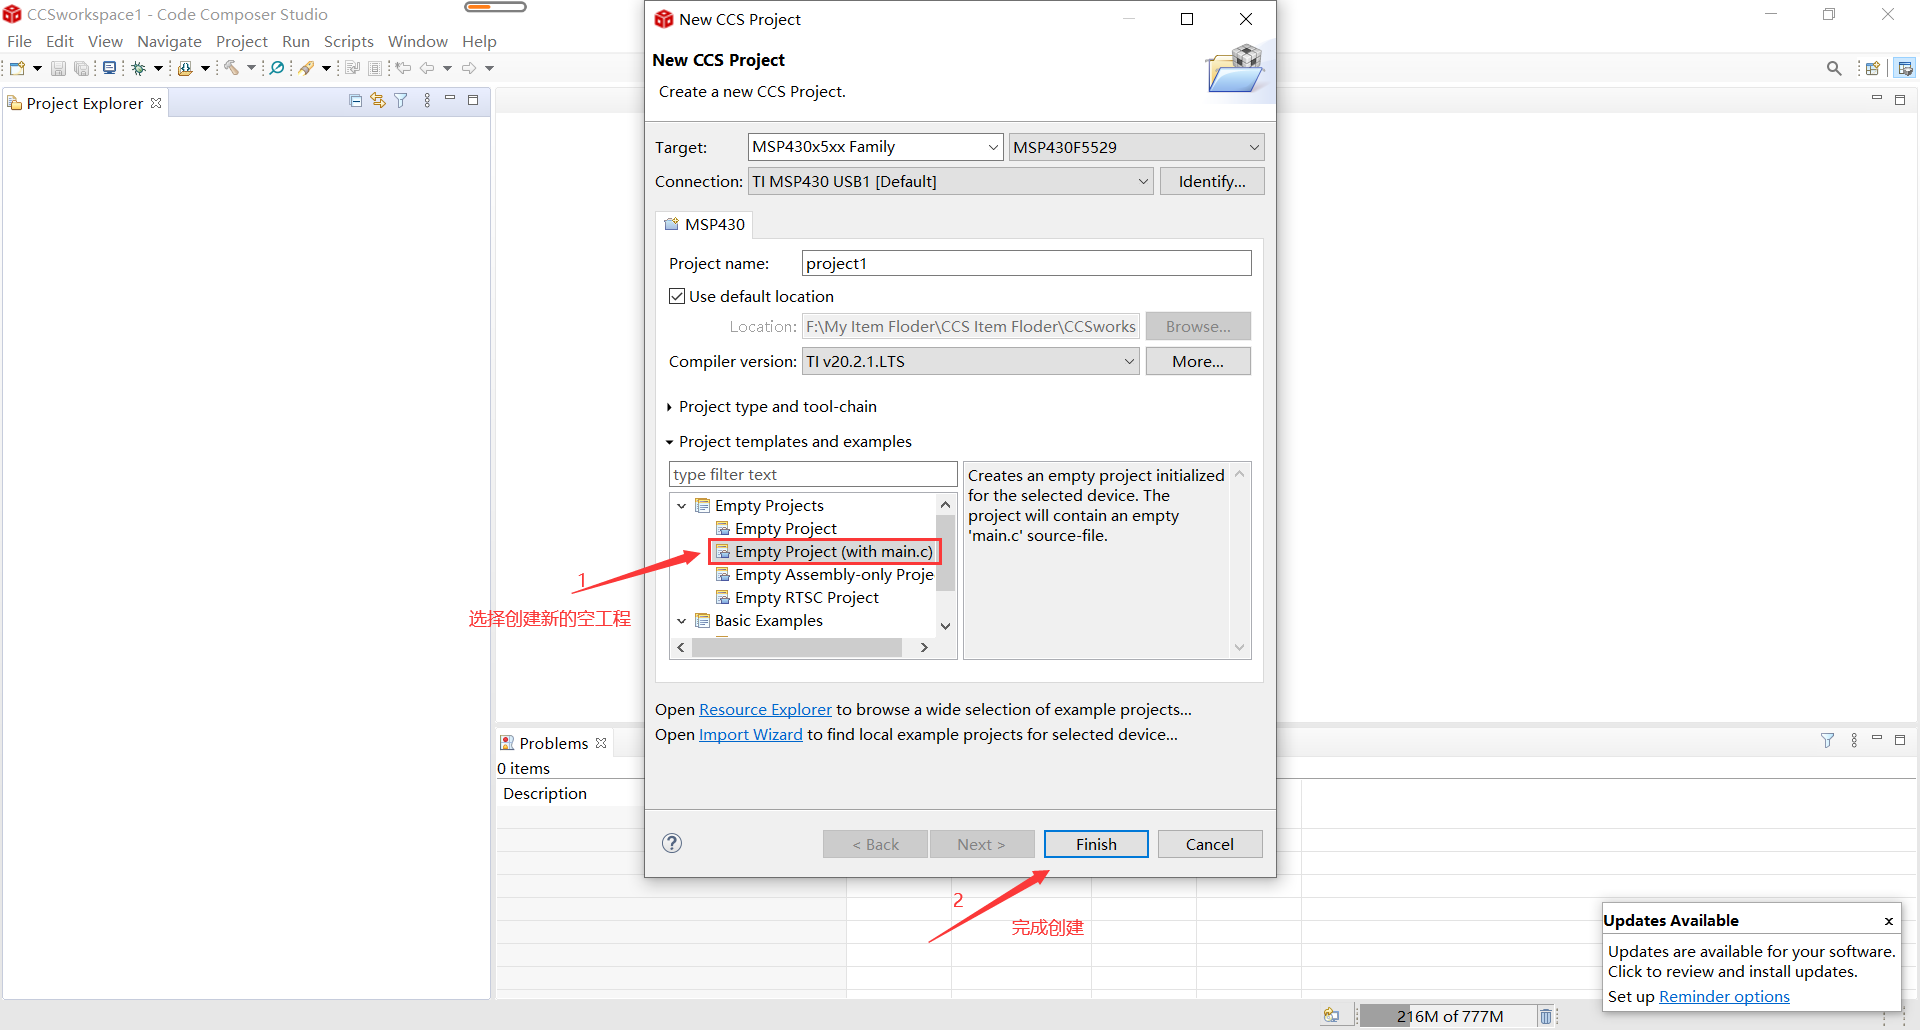This screenshot has height=1030, width=1920.
Task: Start Debug using the bug icon
Action: coord(139,68)
